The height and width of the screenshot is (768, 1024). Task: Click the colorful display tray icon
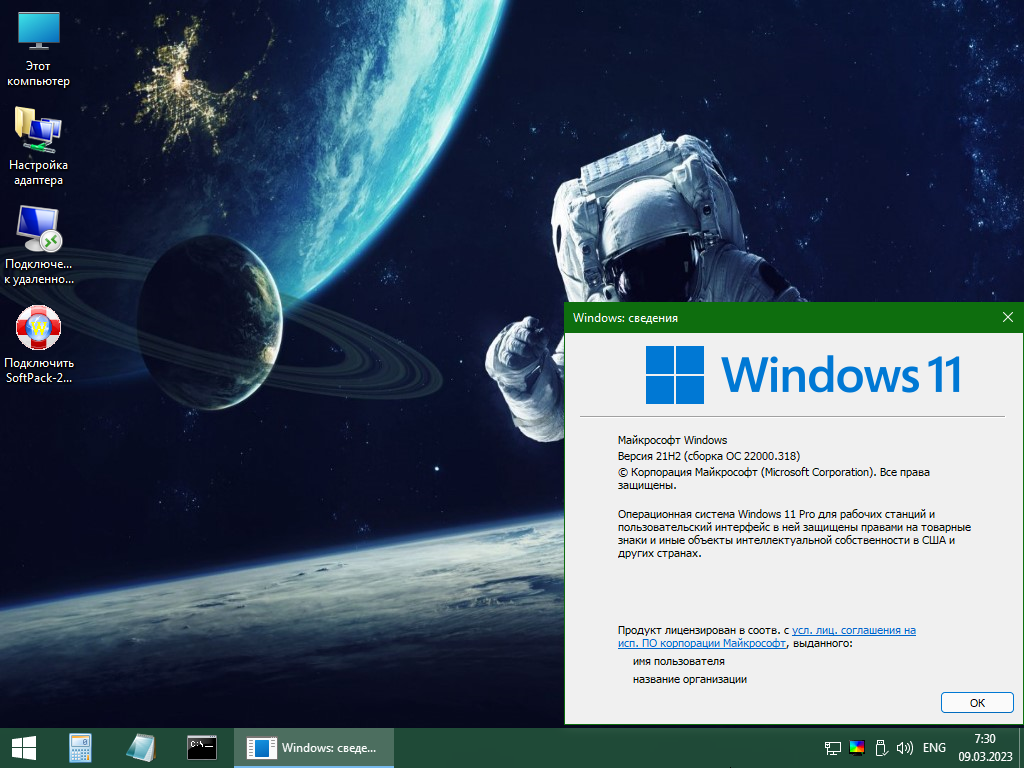click(857, 748)
